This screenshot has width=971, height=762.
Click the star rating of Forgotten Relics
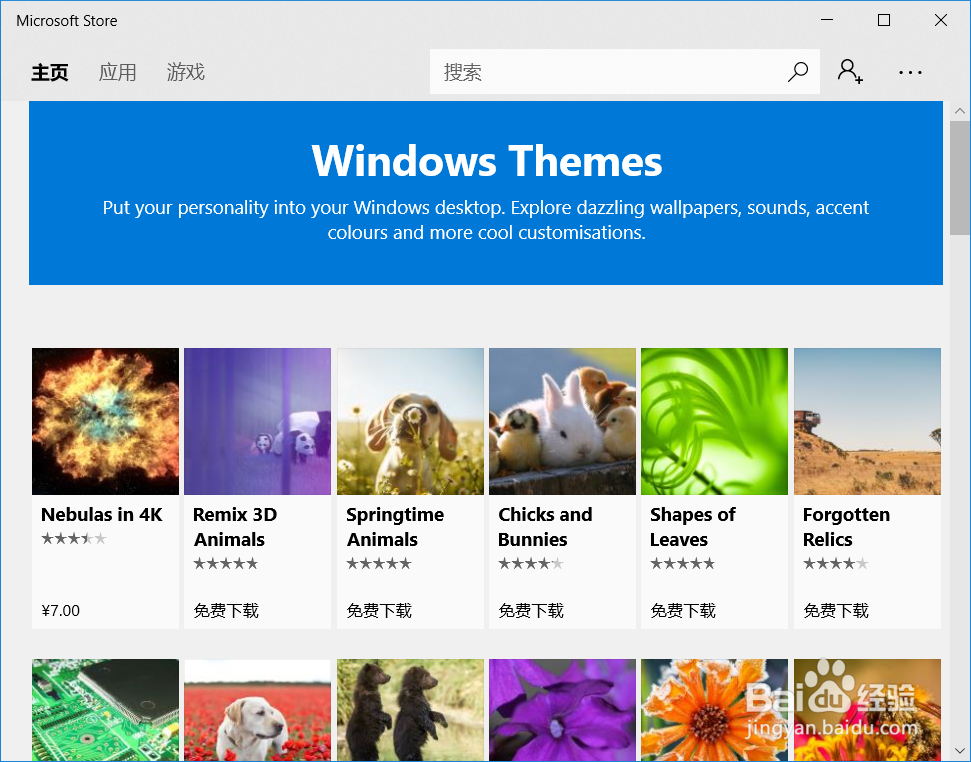coord(835,563)
